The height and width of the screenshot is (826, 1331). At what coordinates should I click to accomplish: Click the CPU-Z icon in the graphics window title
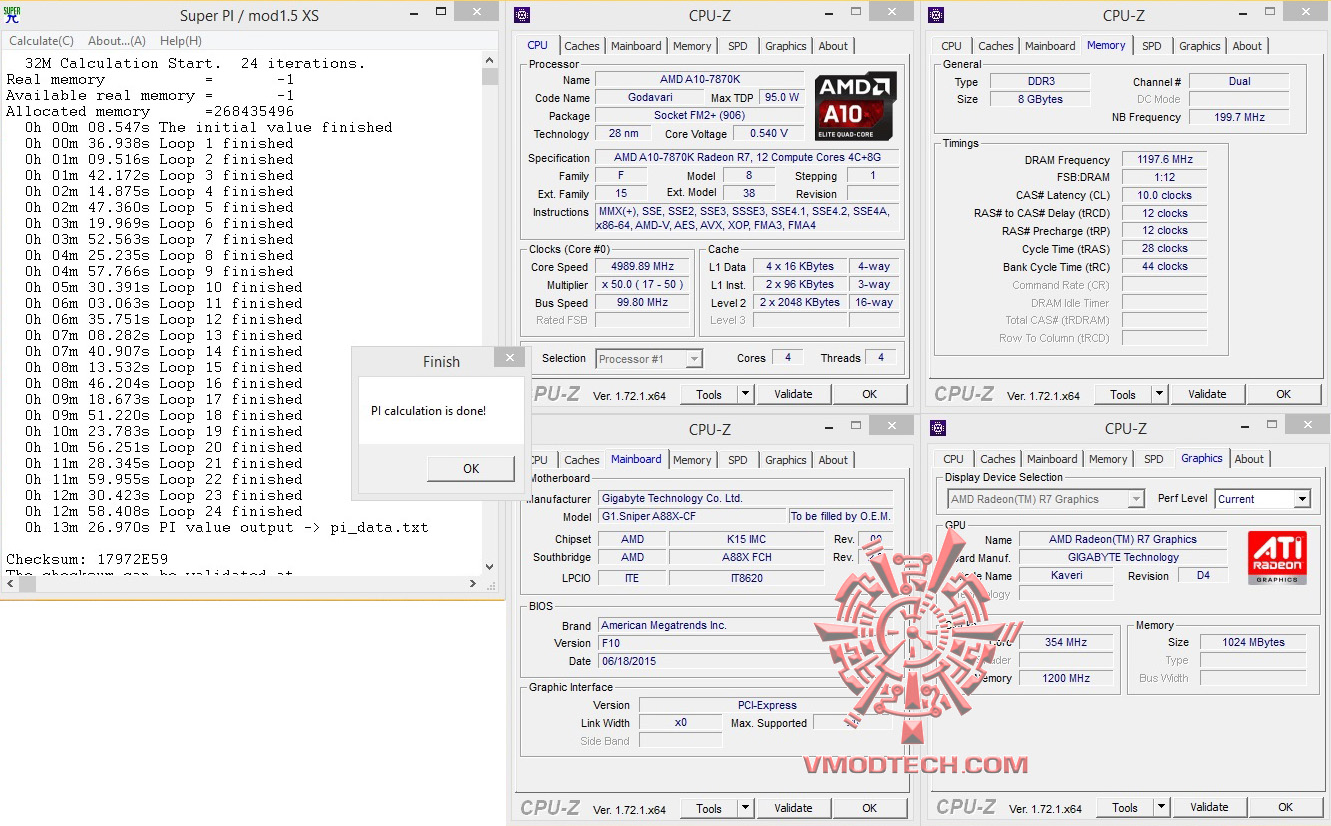click(936, 429)
